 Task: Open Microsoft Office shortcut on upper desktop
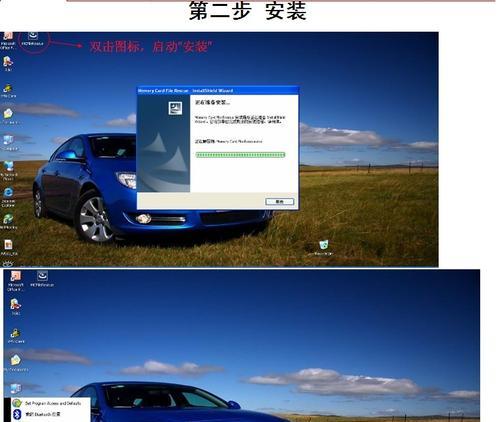pyautogui.click(x=8, y=40)
